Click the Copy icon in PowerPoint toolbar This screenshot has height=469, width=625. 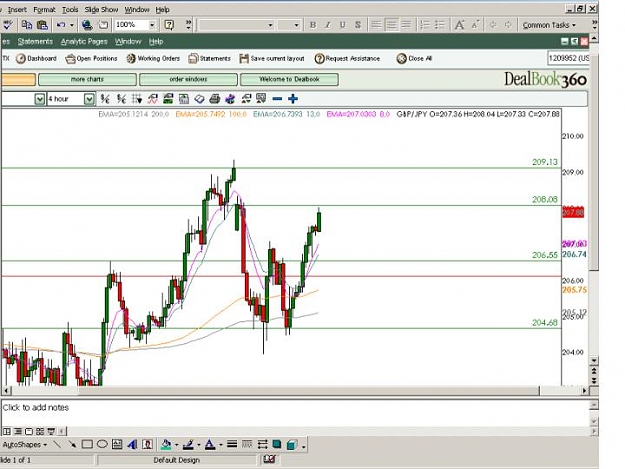click(27, 25)
